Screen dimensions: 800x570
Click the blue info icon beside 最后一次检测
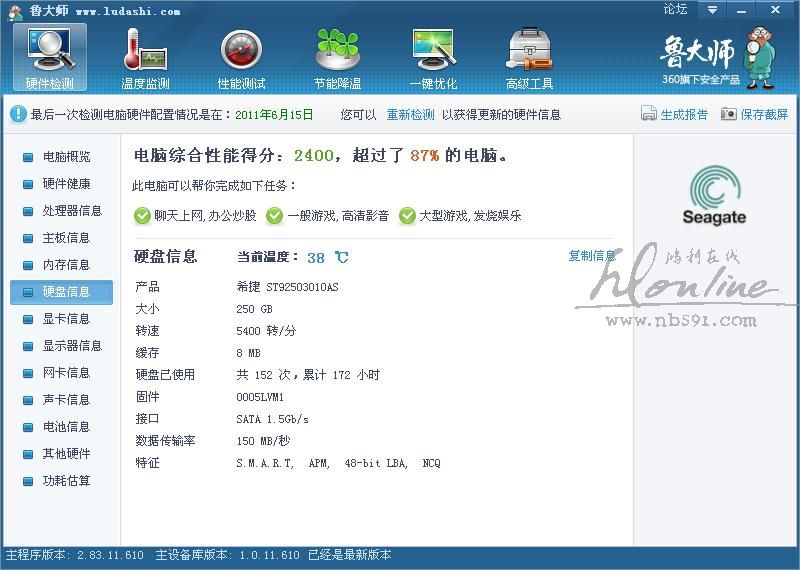point(18,114)
